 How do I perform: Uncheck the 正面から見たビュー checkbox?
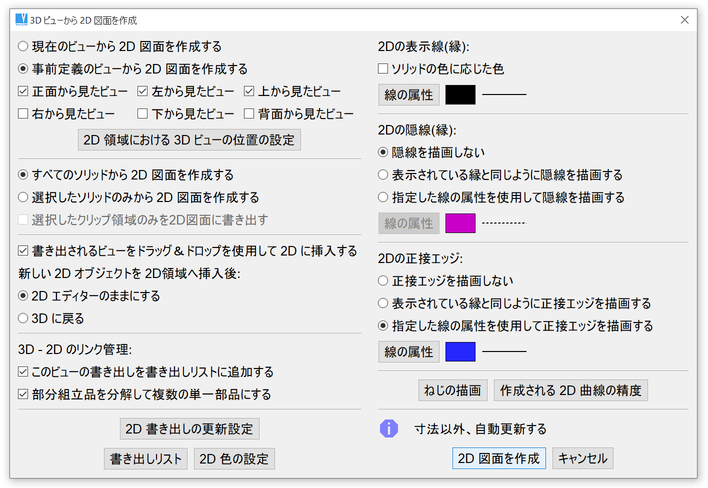(x=24, y=92)
